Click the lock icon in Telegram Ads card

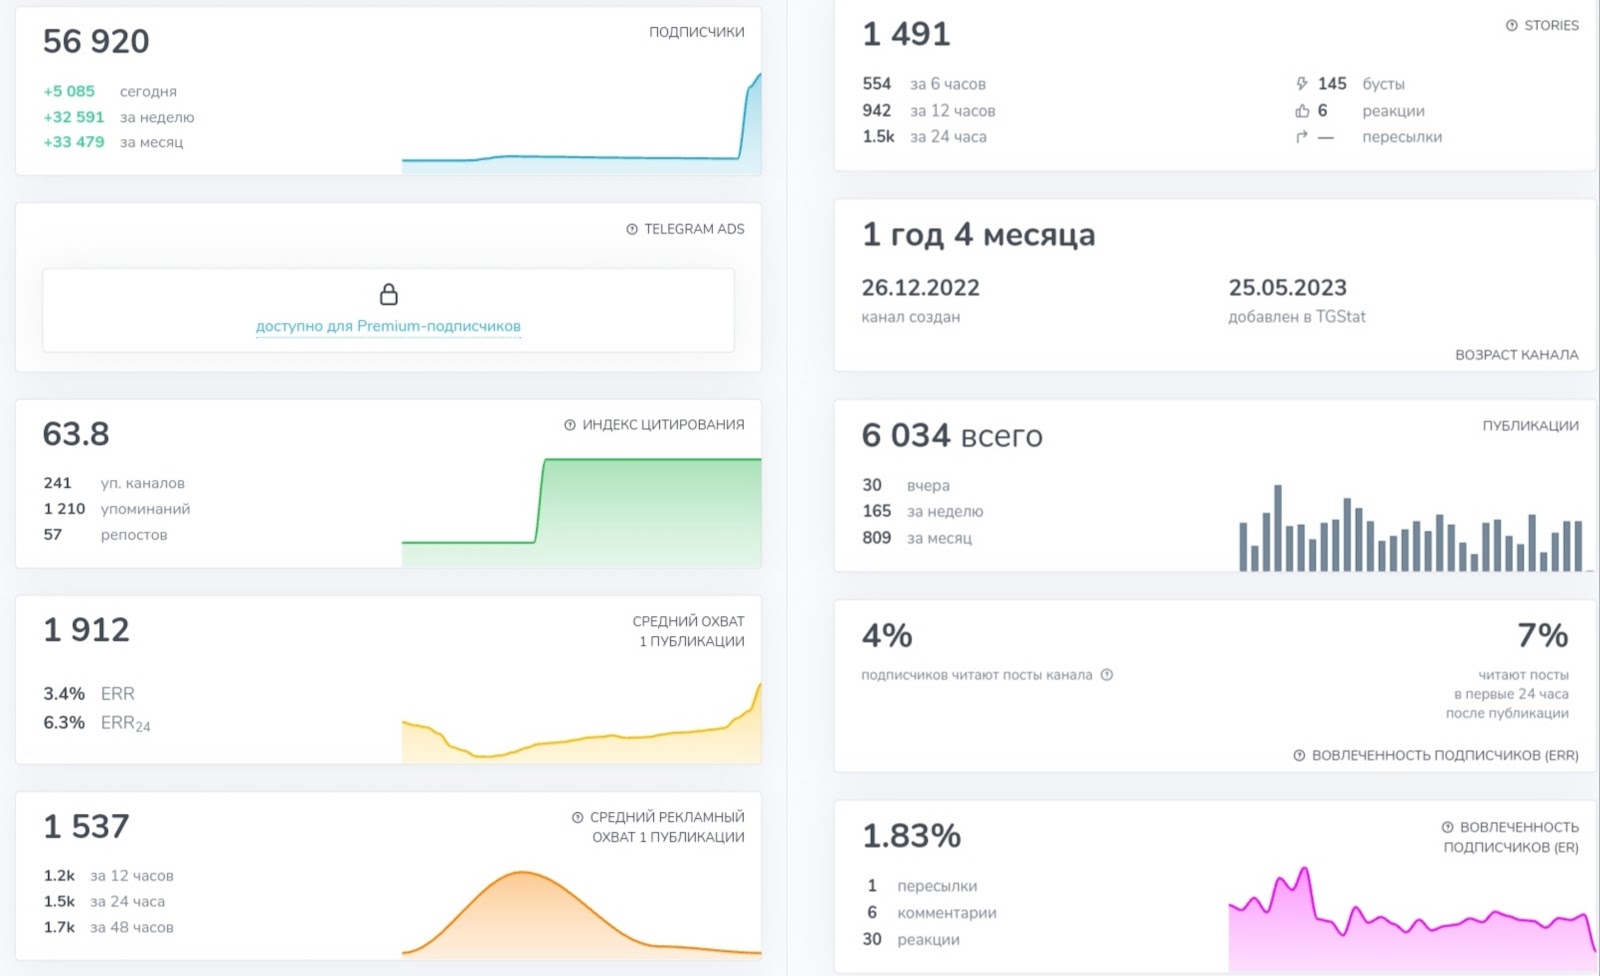[389, 294]
